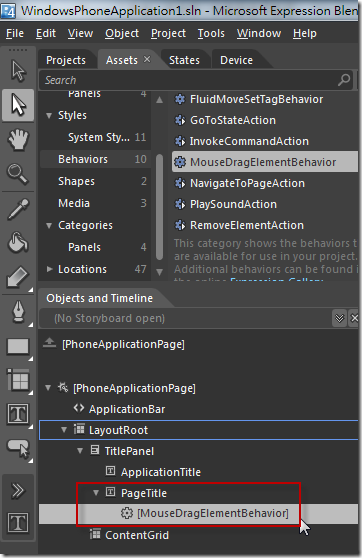The height and width of the screenshot is (558, 362).
Task: Select the Shapes category
Action: tap(95, 181)
